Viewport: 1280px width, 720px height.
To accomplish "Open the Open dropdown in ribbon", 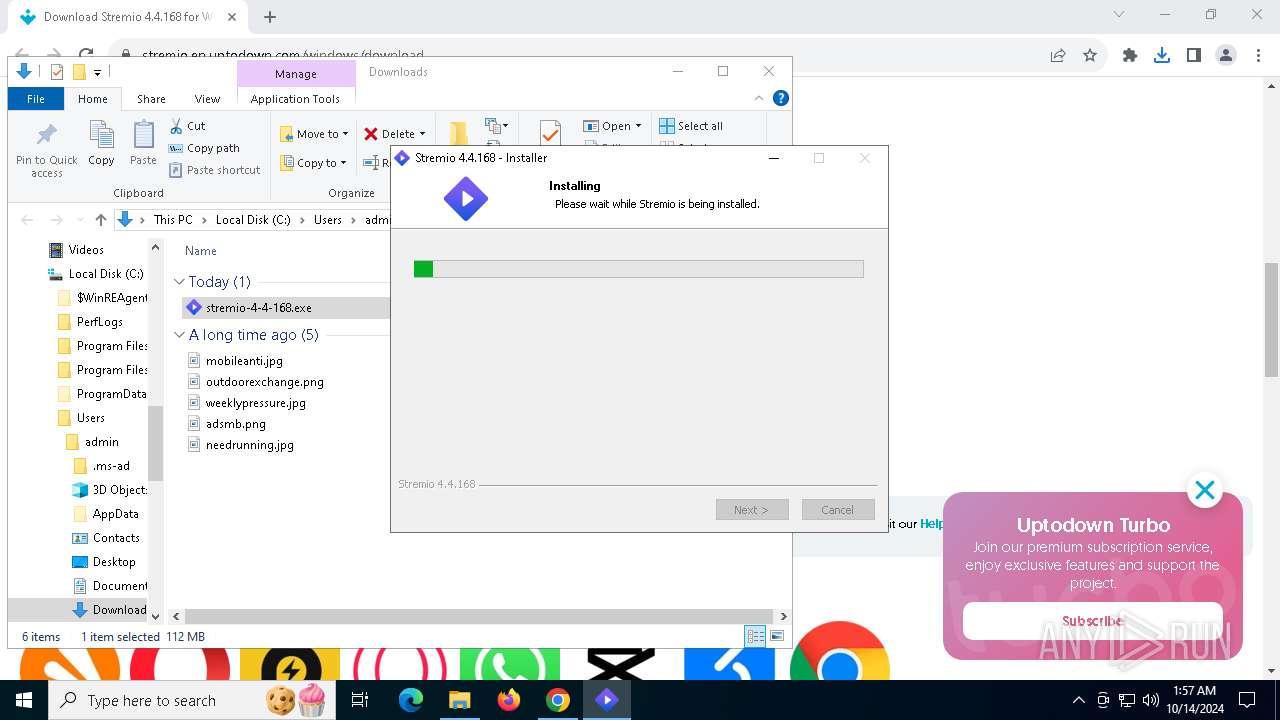I will pyautogui.click(x=611, y=126).
